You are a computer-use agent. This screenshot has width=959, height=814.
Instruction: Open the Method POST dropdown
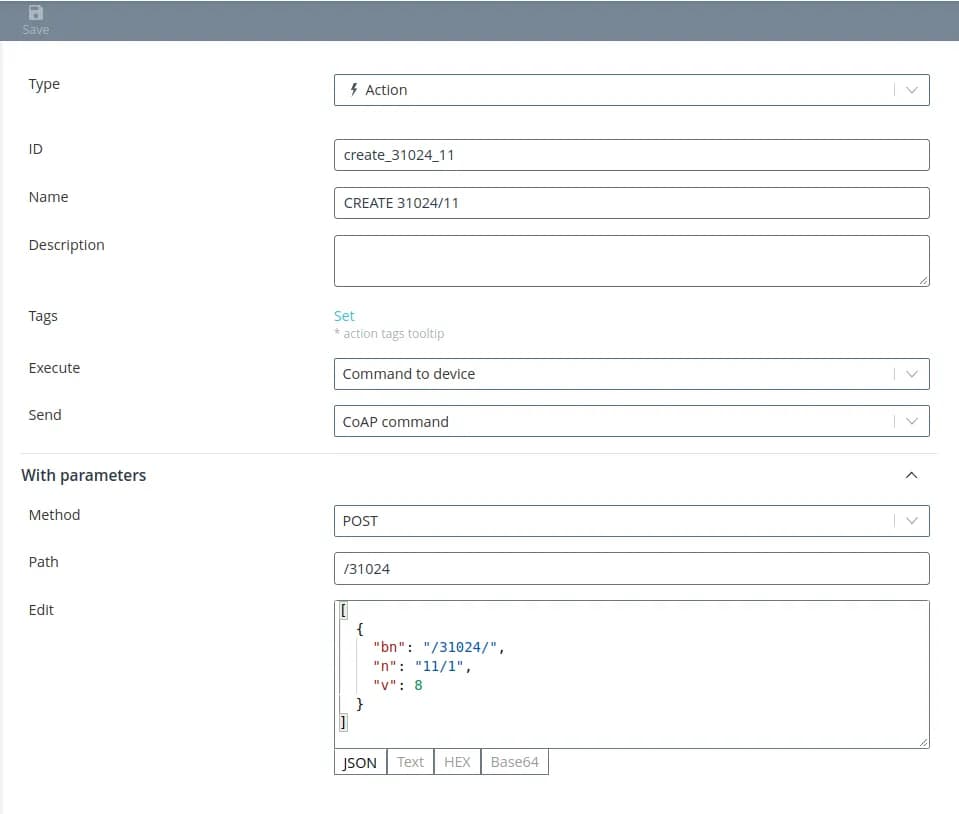pyautogui.click(x=630, y=521)
